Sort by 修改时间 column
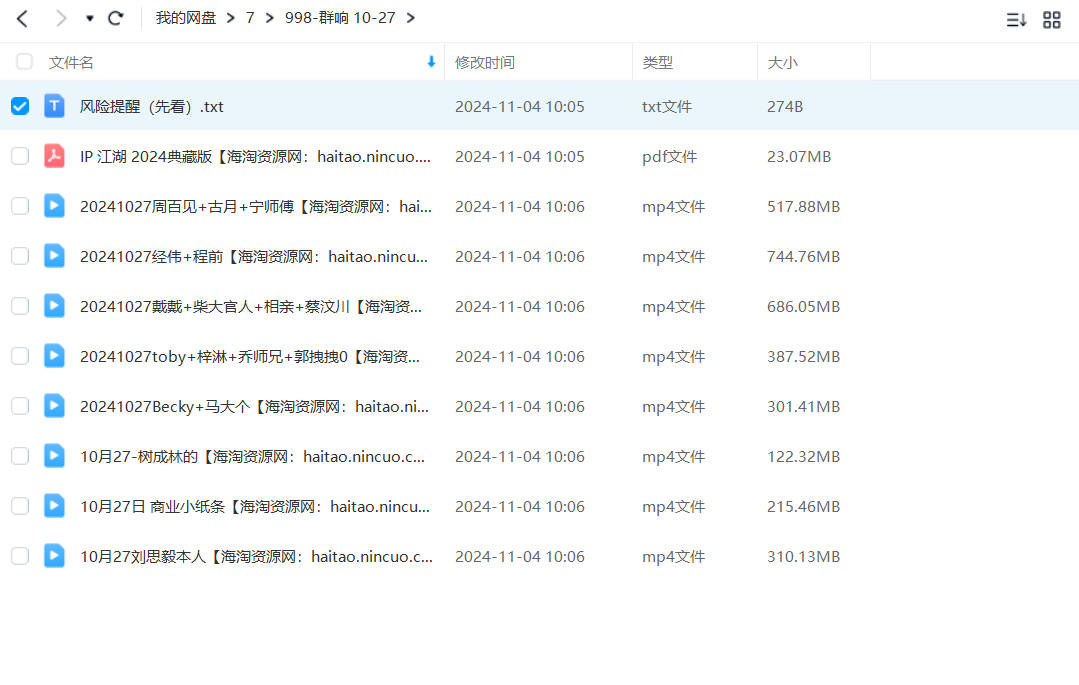This screenshot has width=1079, height=685. point(484,63)
